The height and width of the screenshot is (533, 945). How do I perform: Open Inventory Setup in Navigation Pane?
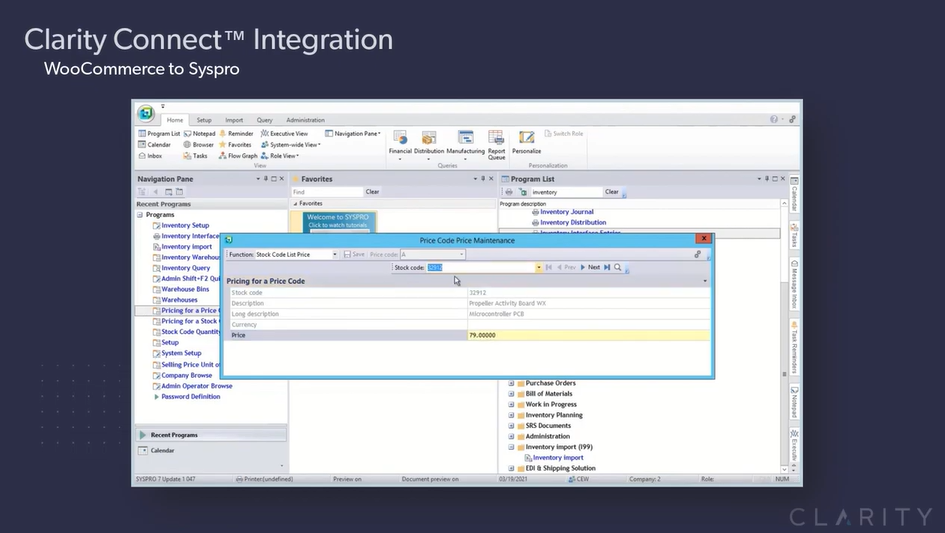pyautogui.click(x=185, y=226)
